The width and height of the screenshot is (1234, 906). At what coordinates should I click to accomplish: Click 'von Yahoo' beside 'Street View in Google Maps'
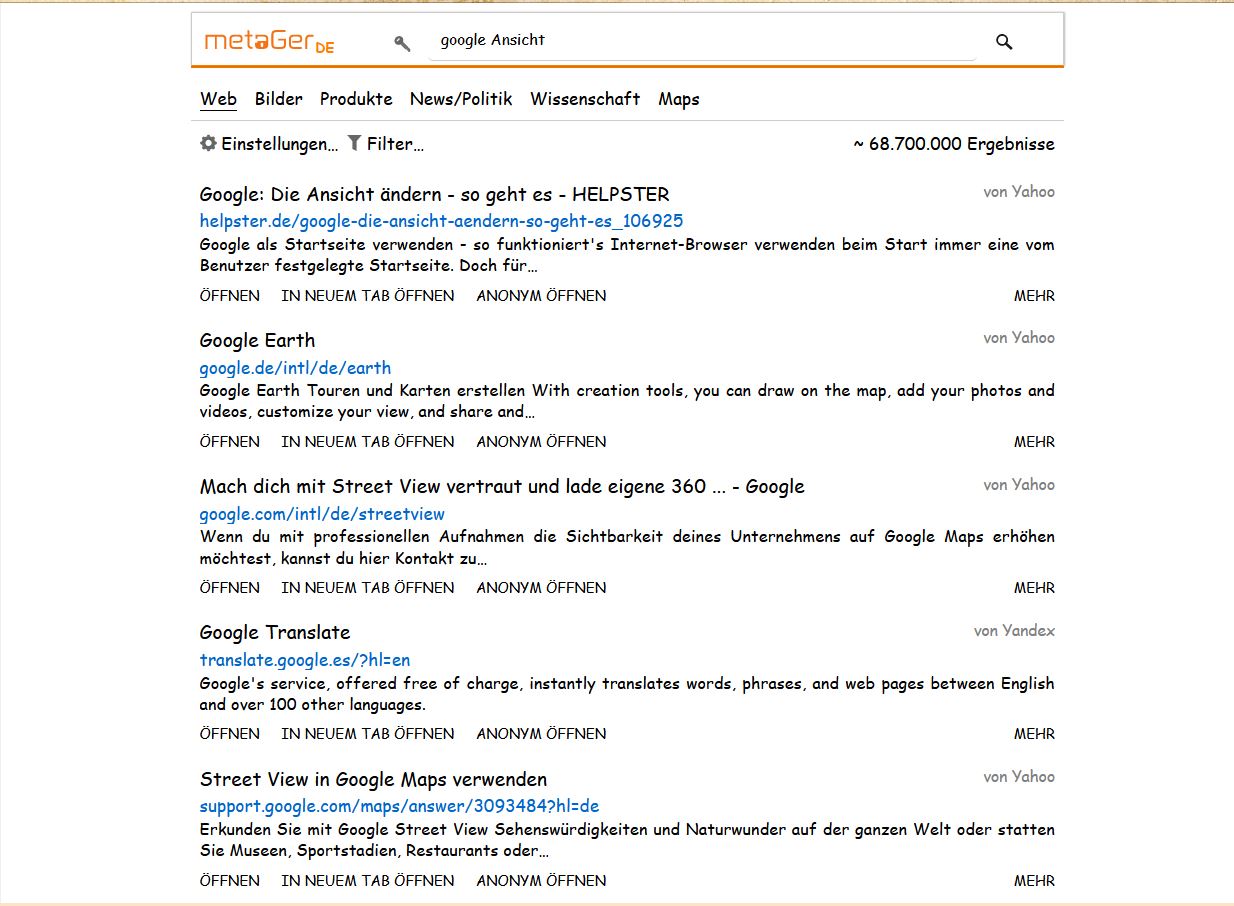(x=1019, y=777)
